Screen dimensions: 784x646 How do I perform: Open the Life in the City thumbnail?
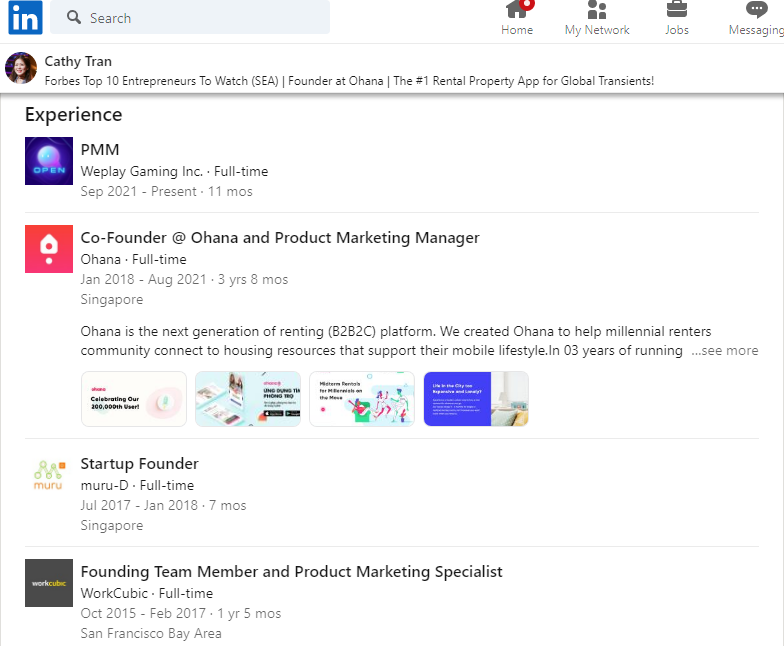476,399
